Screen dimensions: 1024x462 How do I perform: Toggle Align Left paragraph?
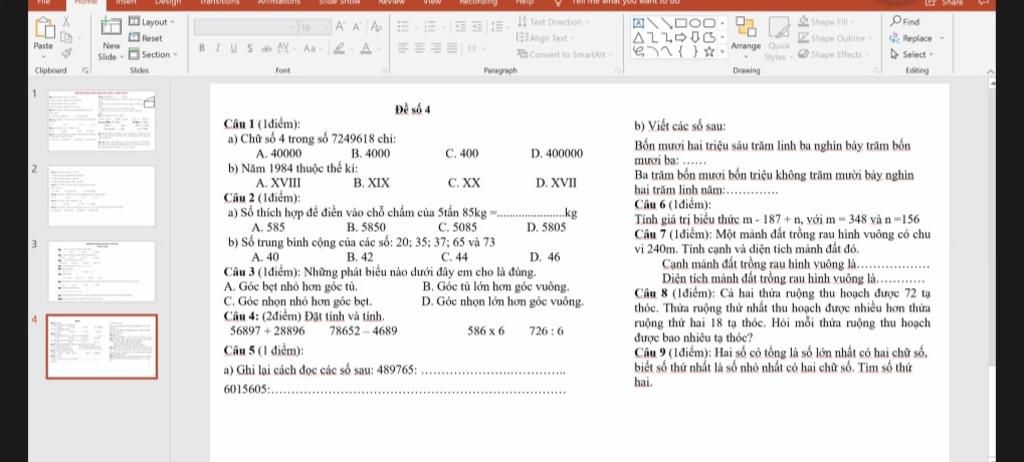(x=403, y=48)
